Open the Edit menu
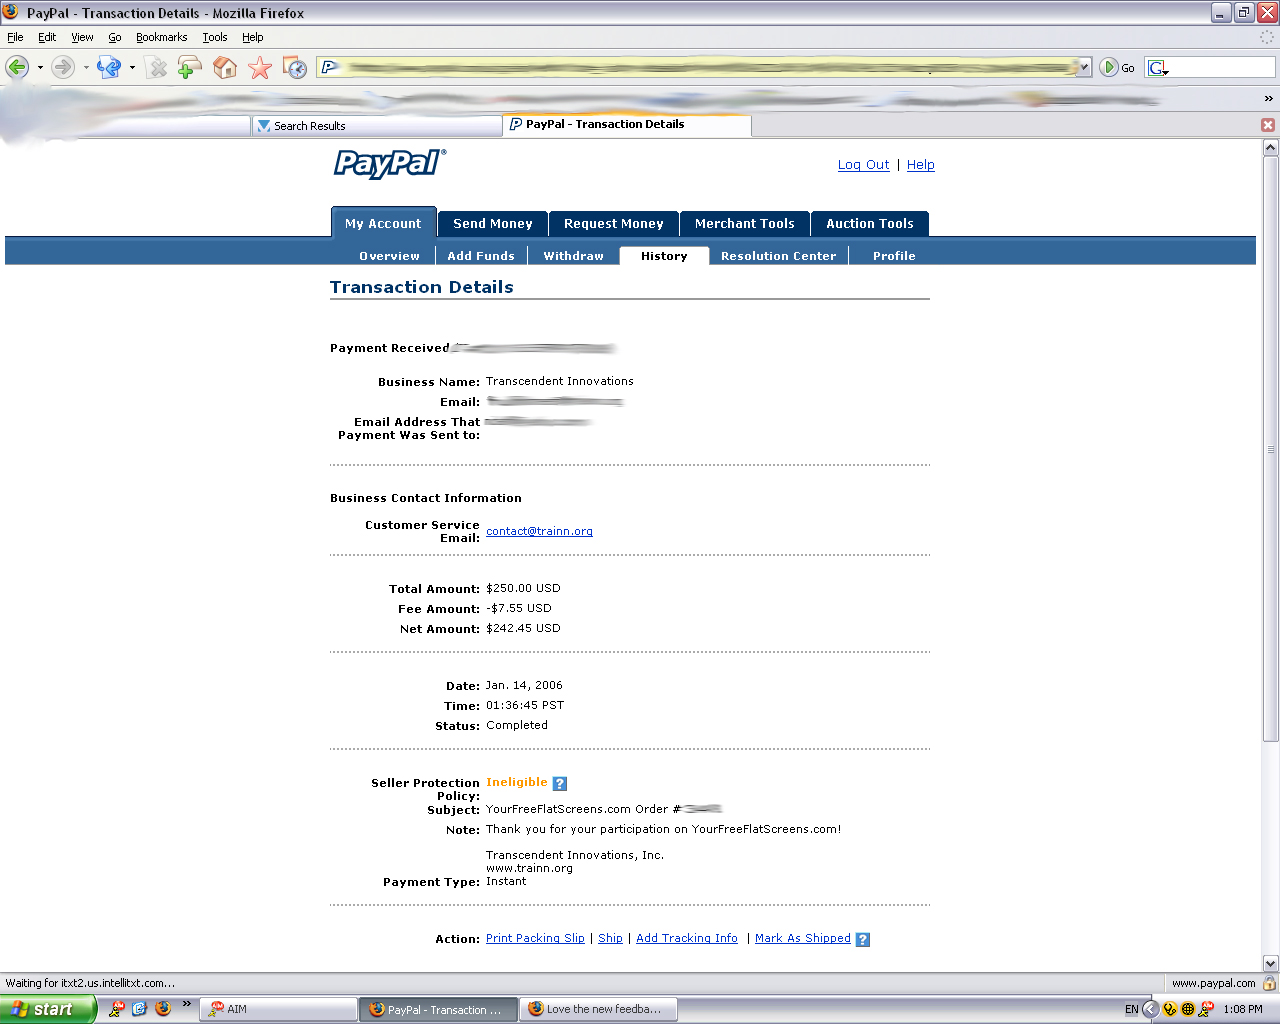 coord(47,37)
